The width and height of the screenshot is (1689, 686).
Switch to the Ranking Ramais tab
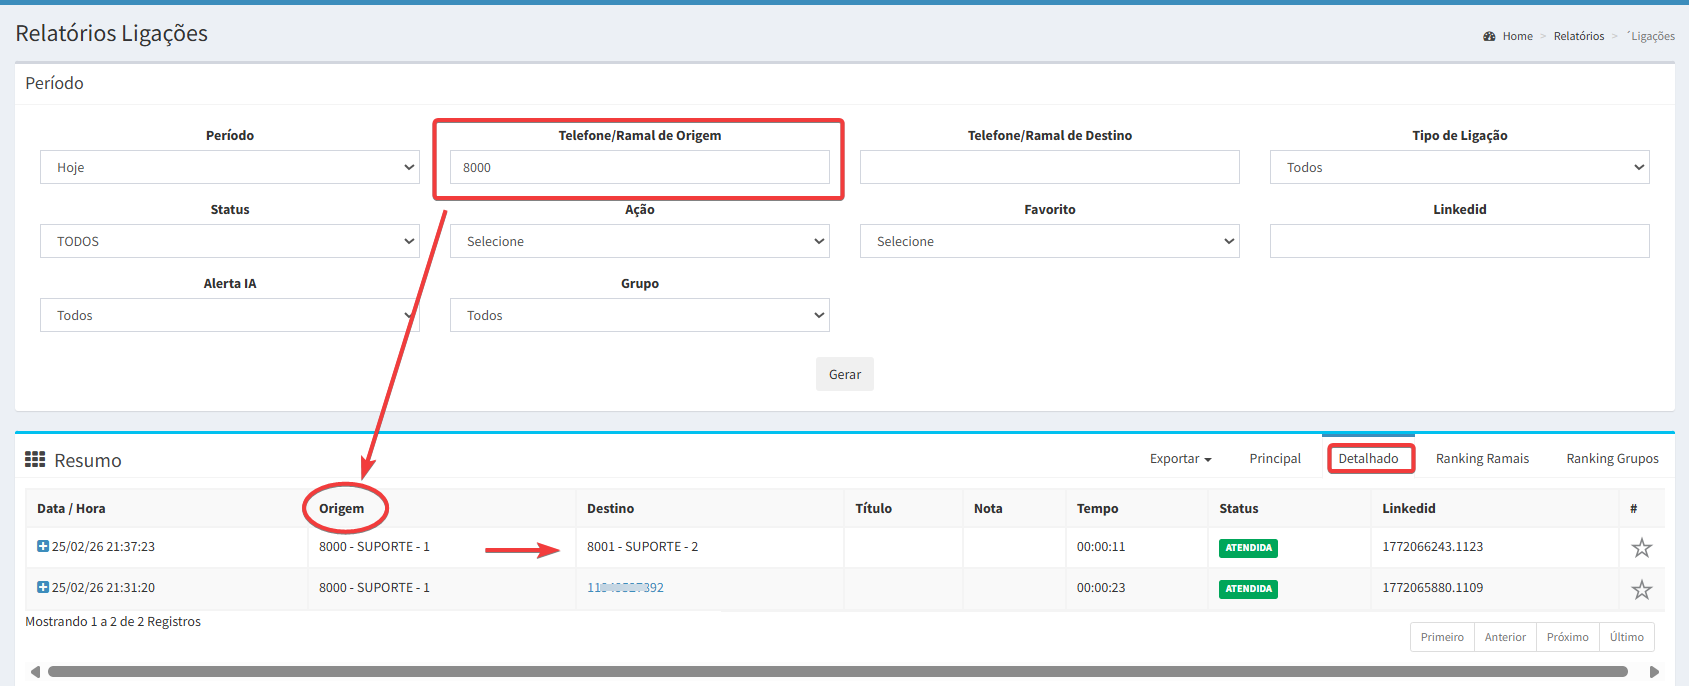(x=1482, y=459)
